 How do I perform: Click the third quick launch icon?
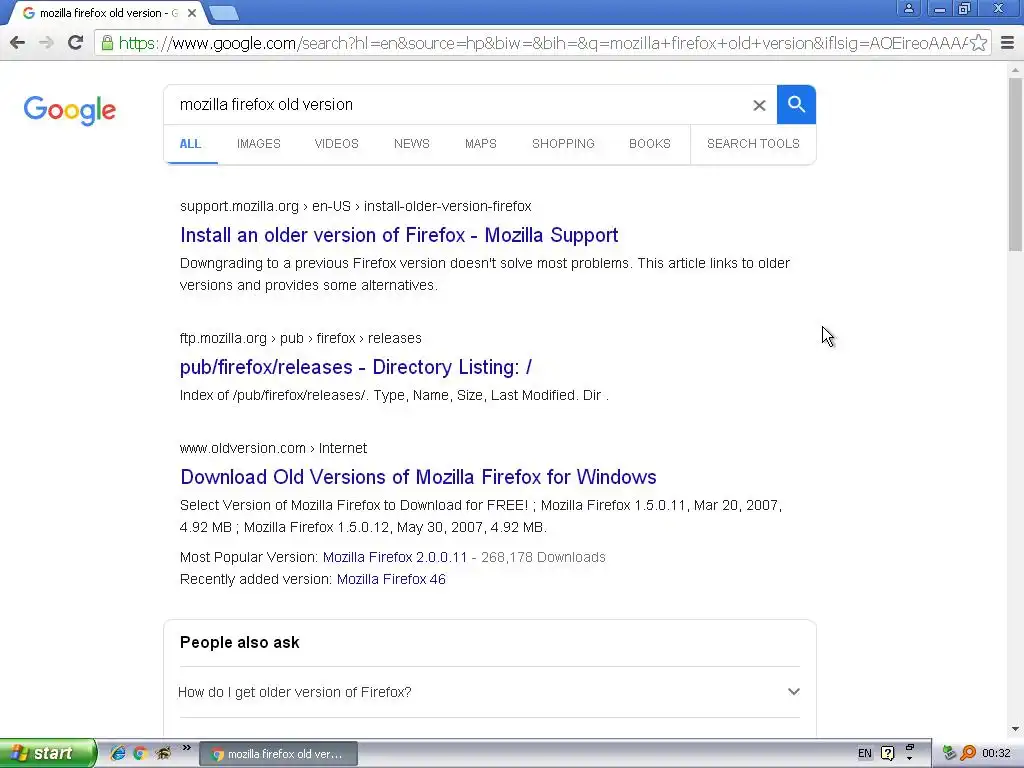point(163,753)
